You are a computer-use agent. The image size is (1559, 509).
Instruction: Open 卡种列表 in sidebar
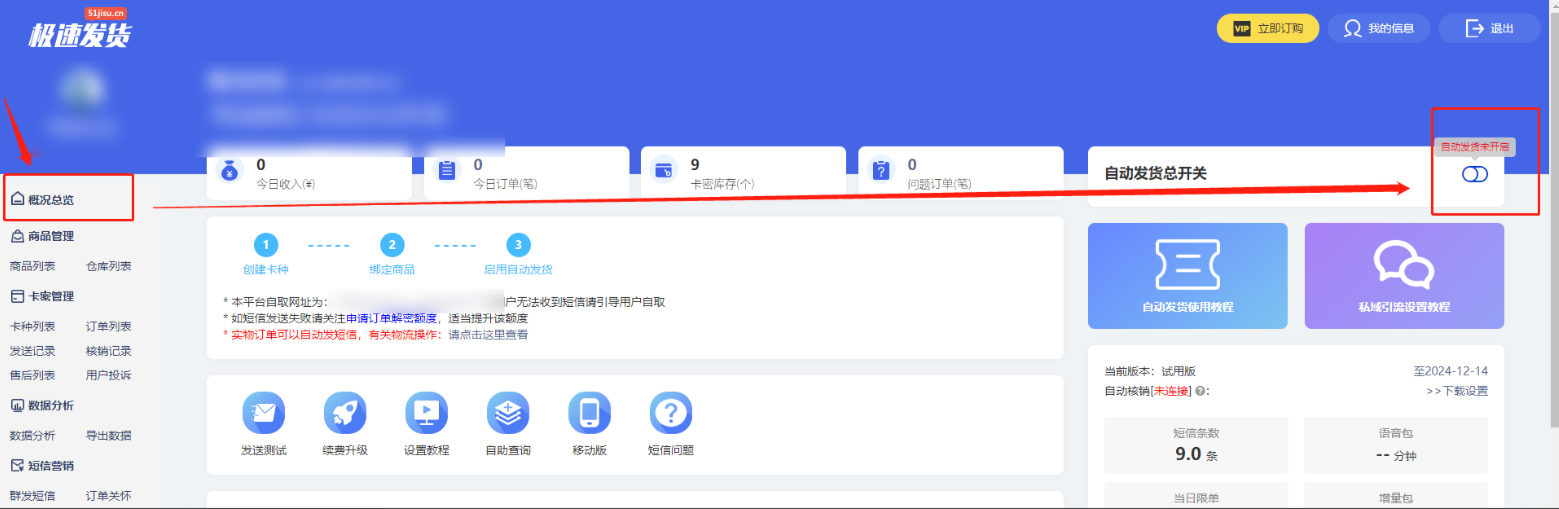[x=33, y=326]
